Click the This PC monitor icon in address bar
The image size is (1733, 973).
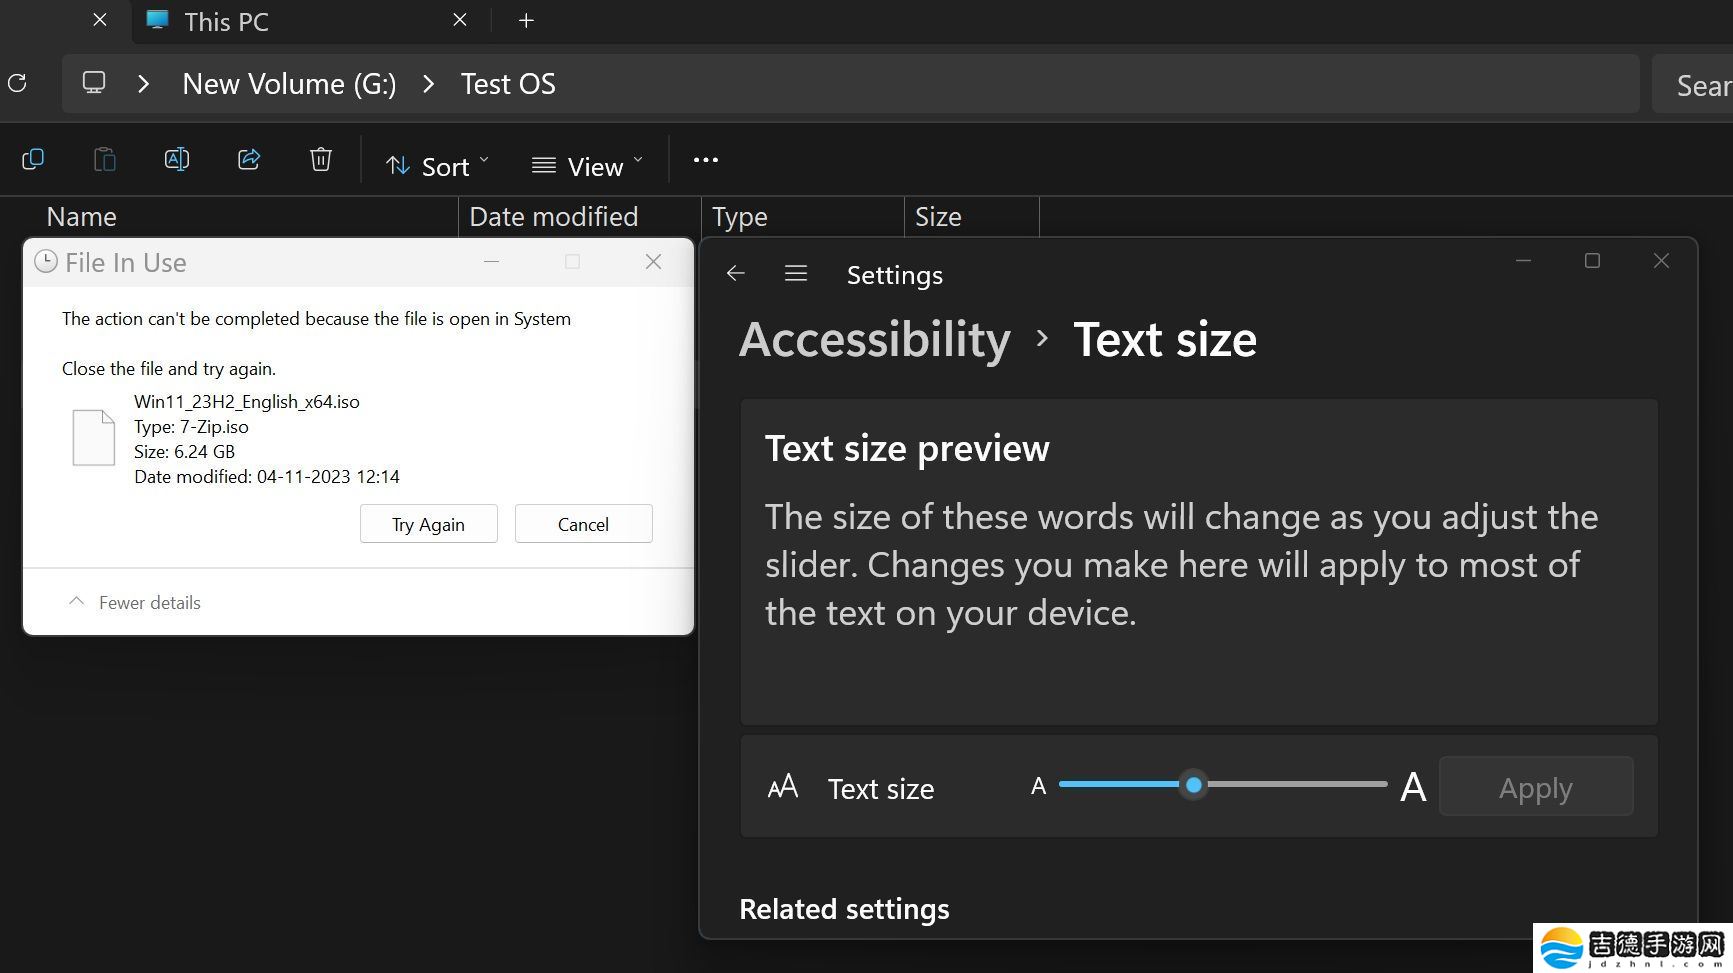(94, 83)
